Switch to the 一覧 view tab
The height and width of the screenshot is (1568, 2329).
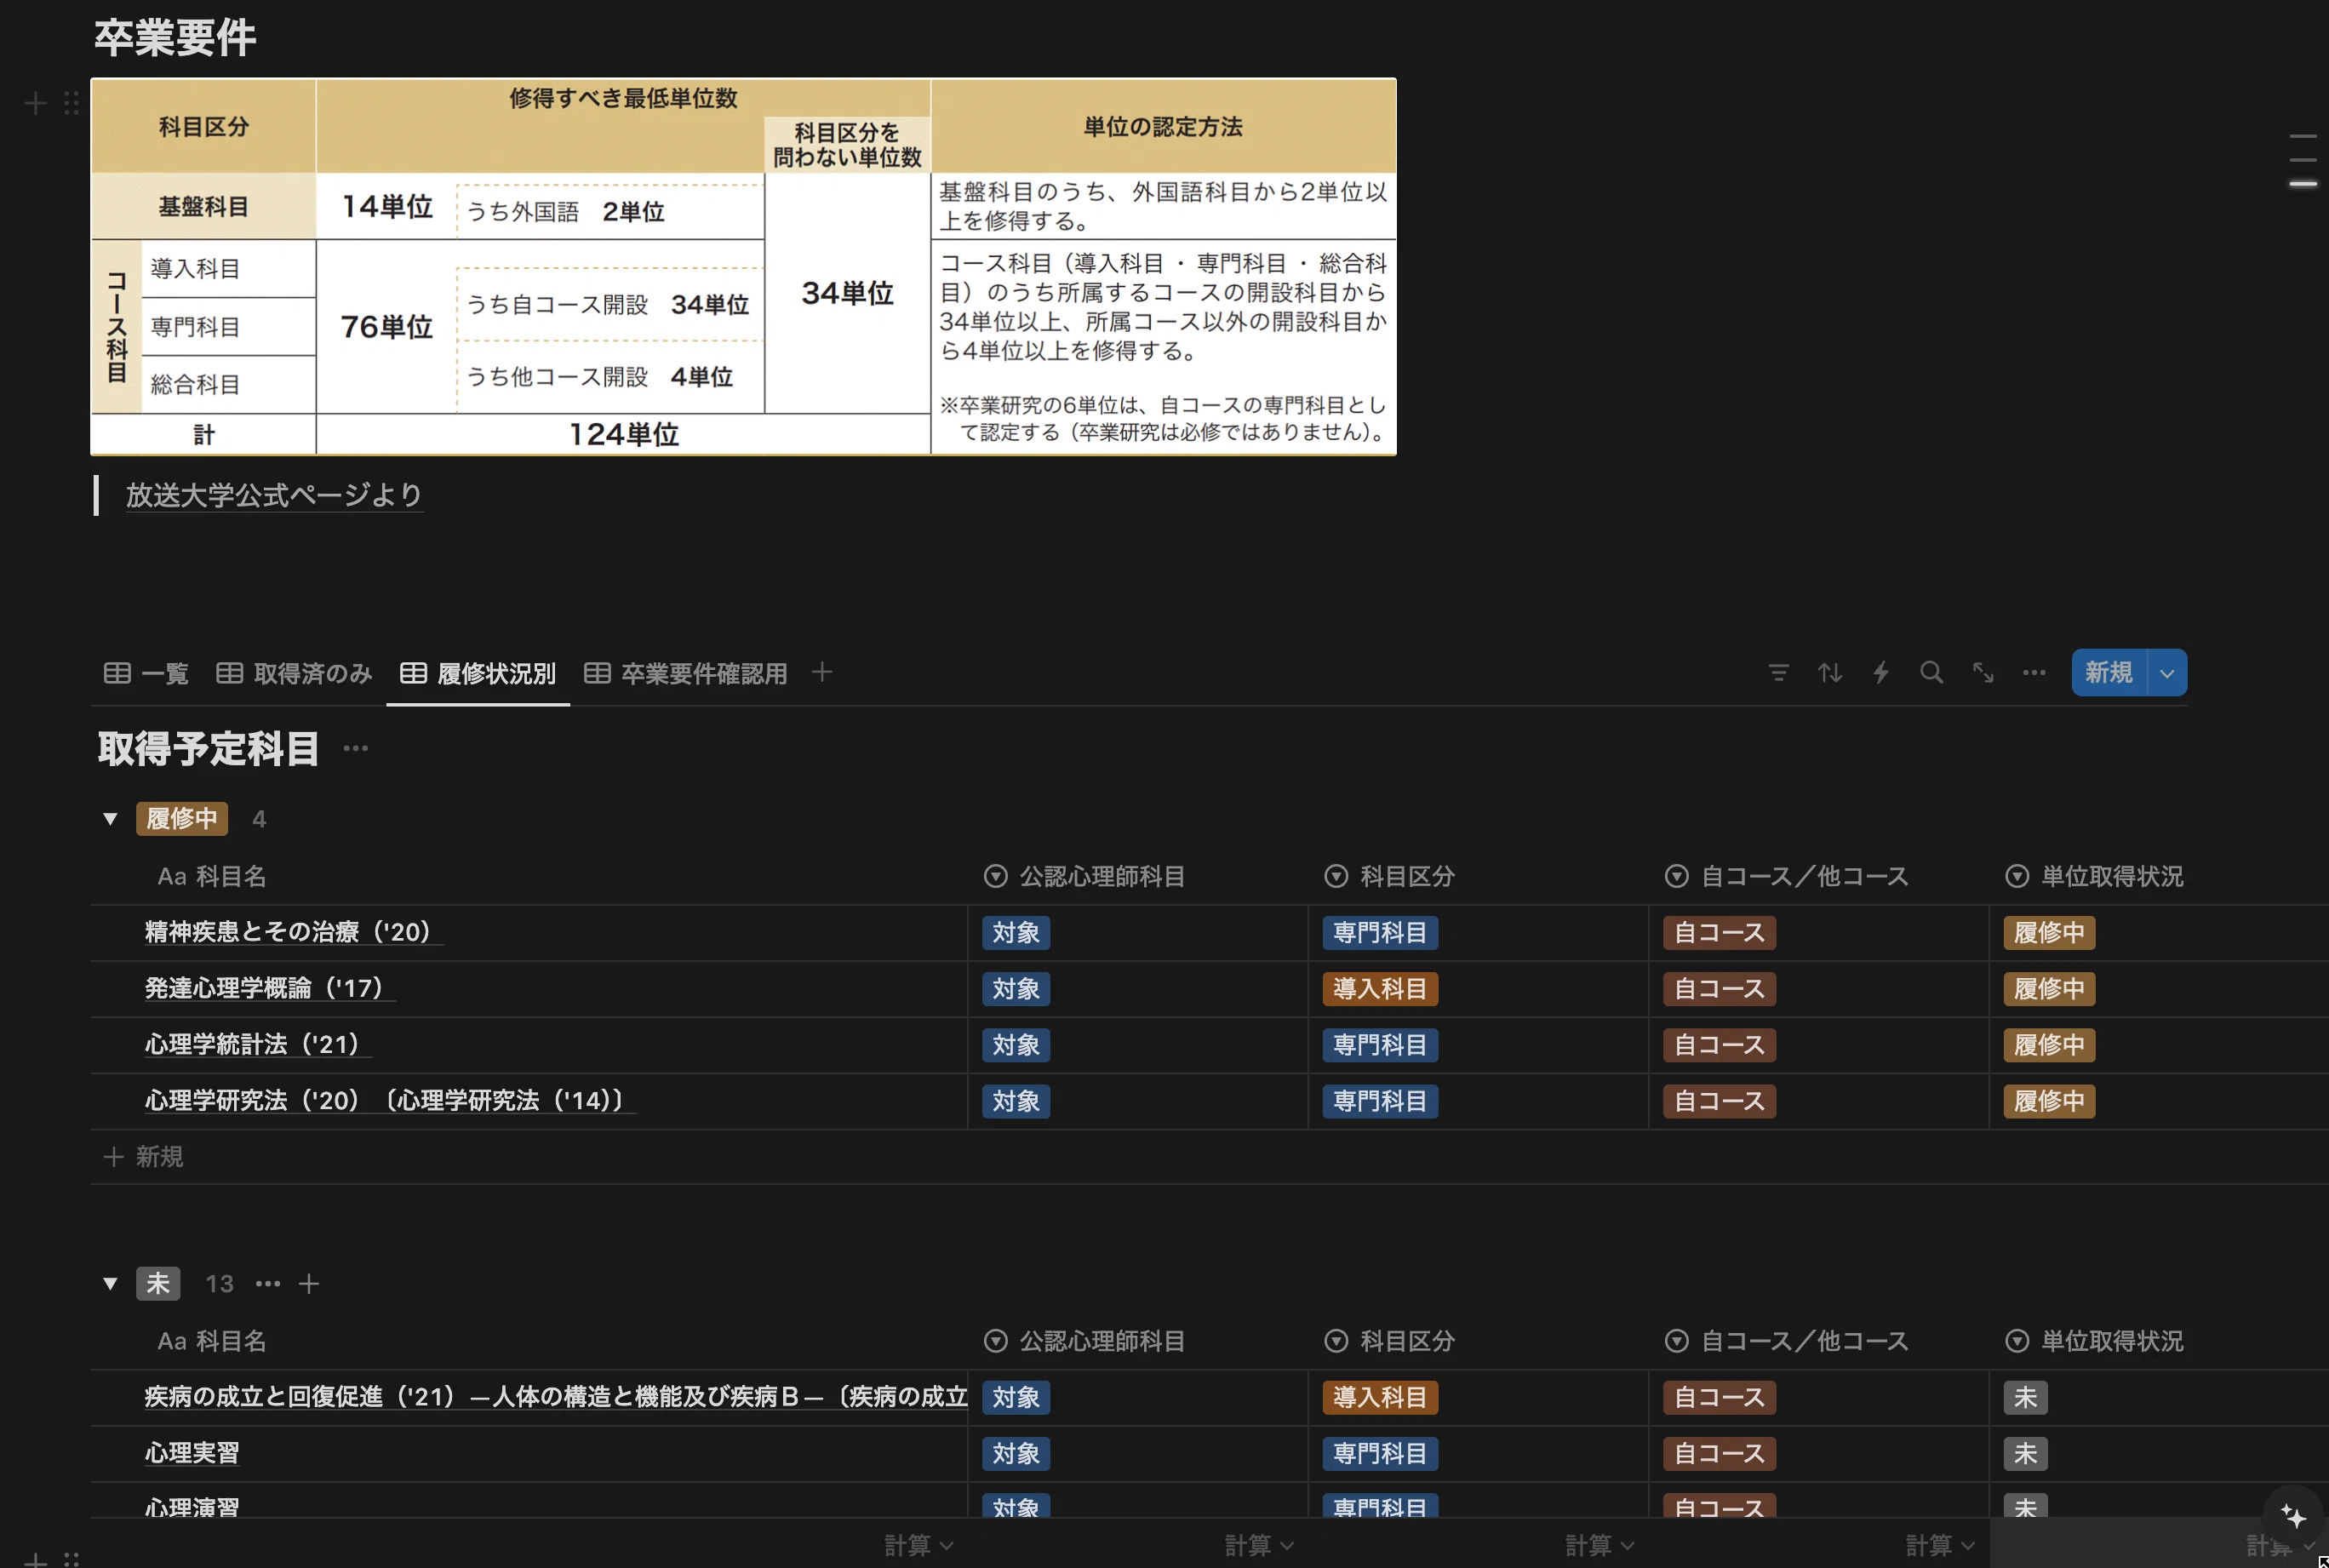(x=146, y=673)
